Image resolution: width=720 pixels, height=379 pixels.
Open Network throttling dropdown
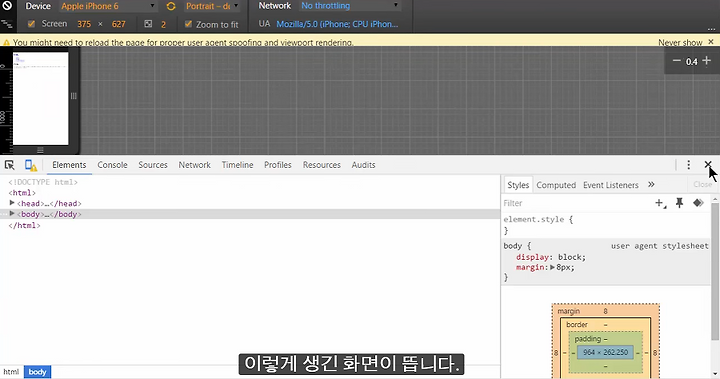click(349, 6)
